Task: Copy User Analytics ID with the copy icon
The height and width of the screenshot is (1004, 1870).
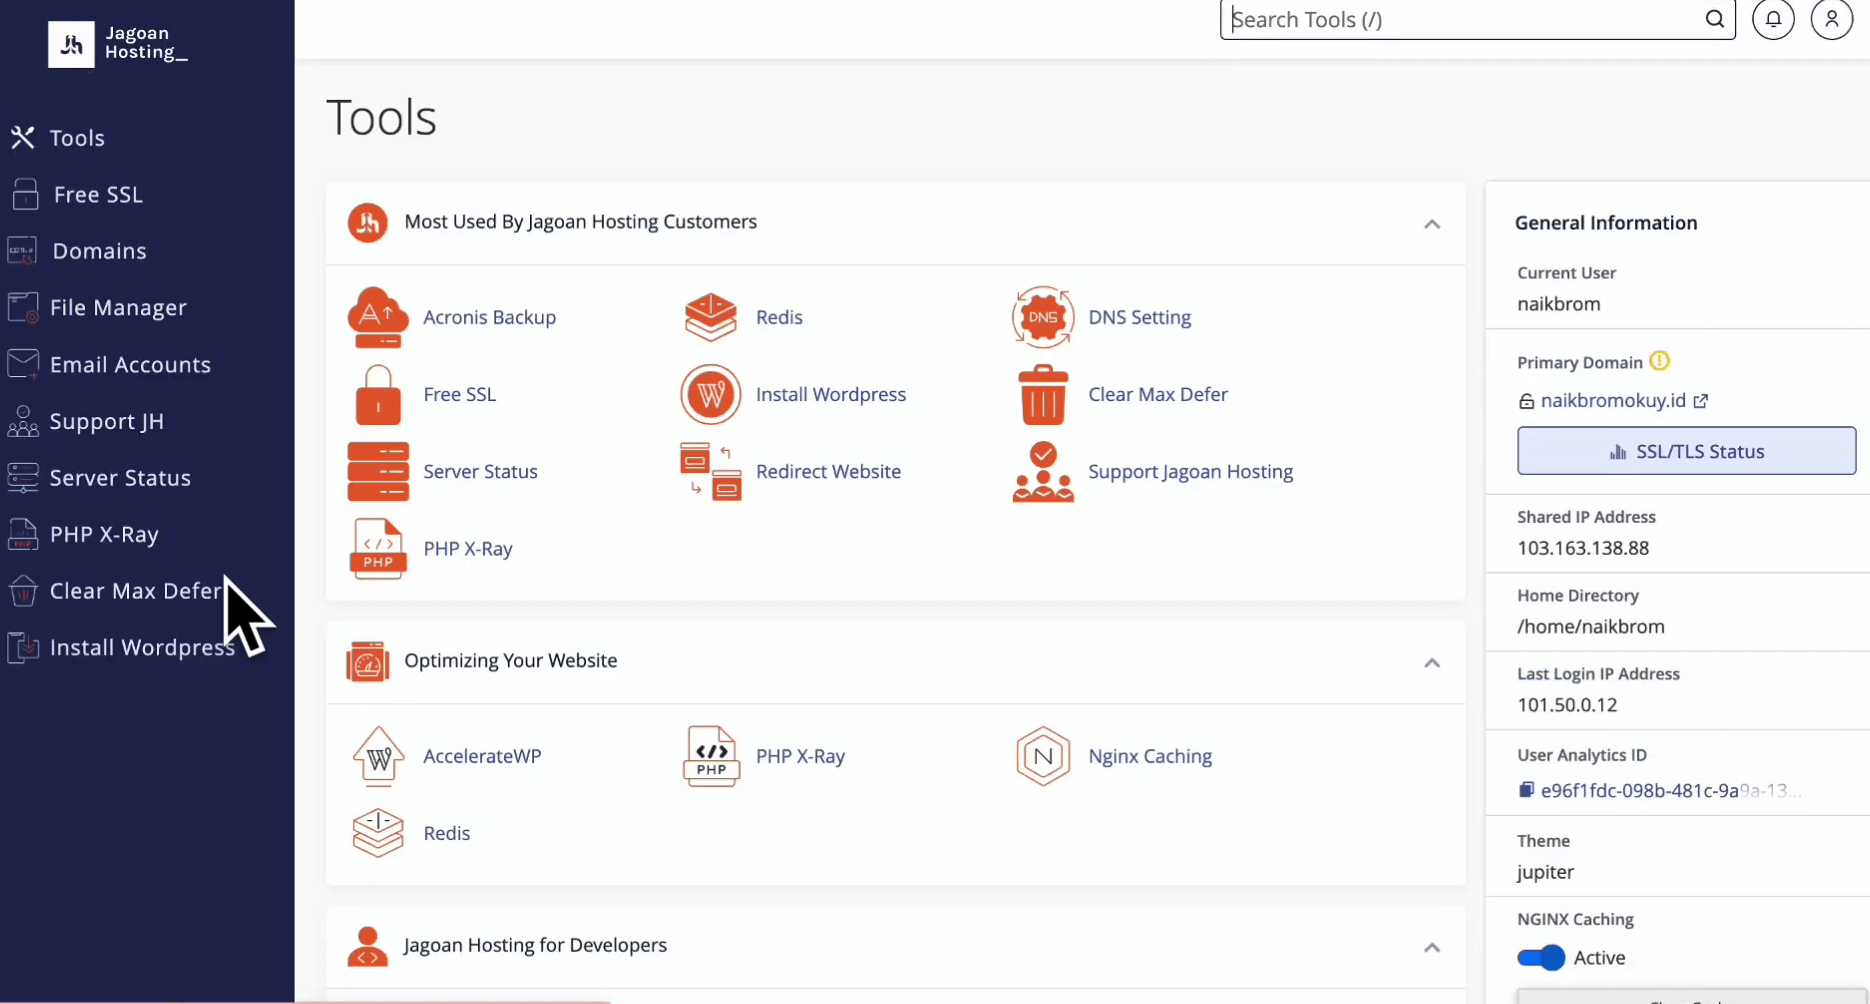Action: click(1526, 790)
